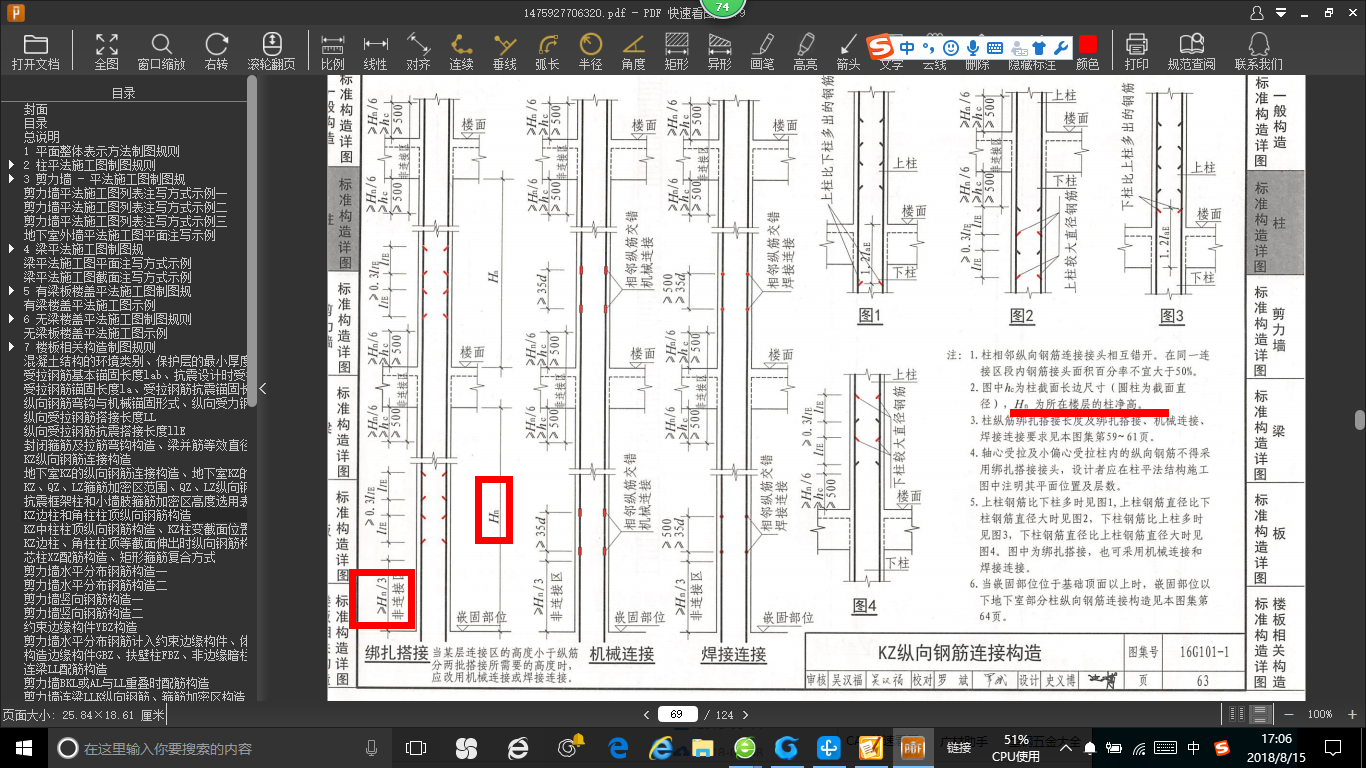Screen dimensions: 1366x768
Task: Select the 全图 fit-all view tool
Action: (x=106, y=50)
